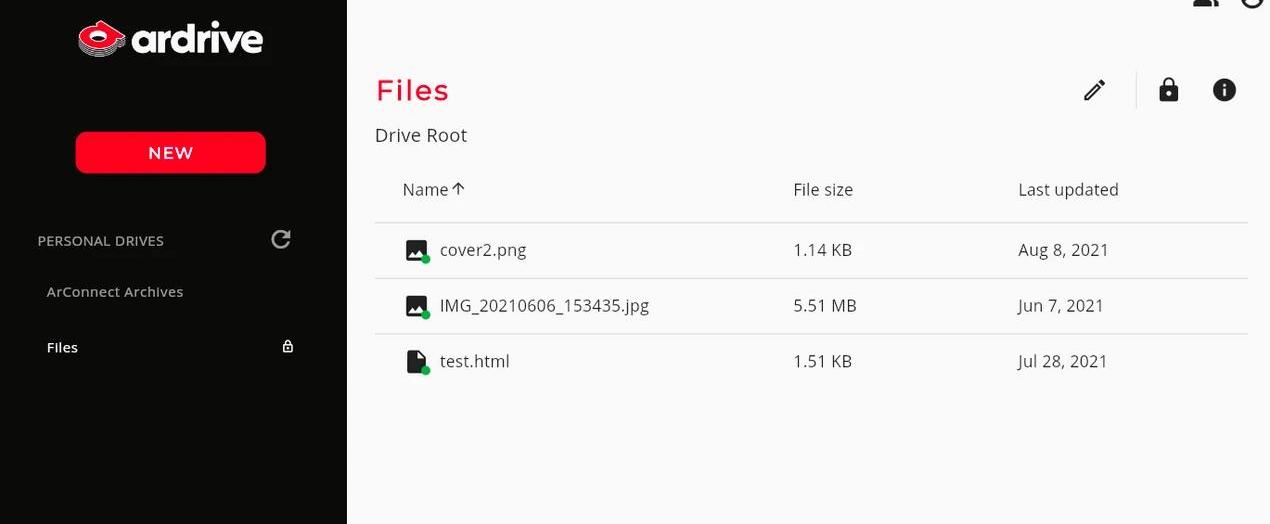Screen dimensions: 1270x524
Task: Open the test.html file
Action: pos(475,361)
